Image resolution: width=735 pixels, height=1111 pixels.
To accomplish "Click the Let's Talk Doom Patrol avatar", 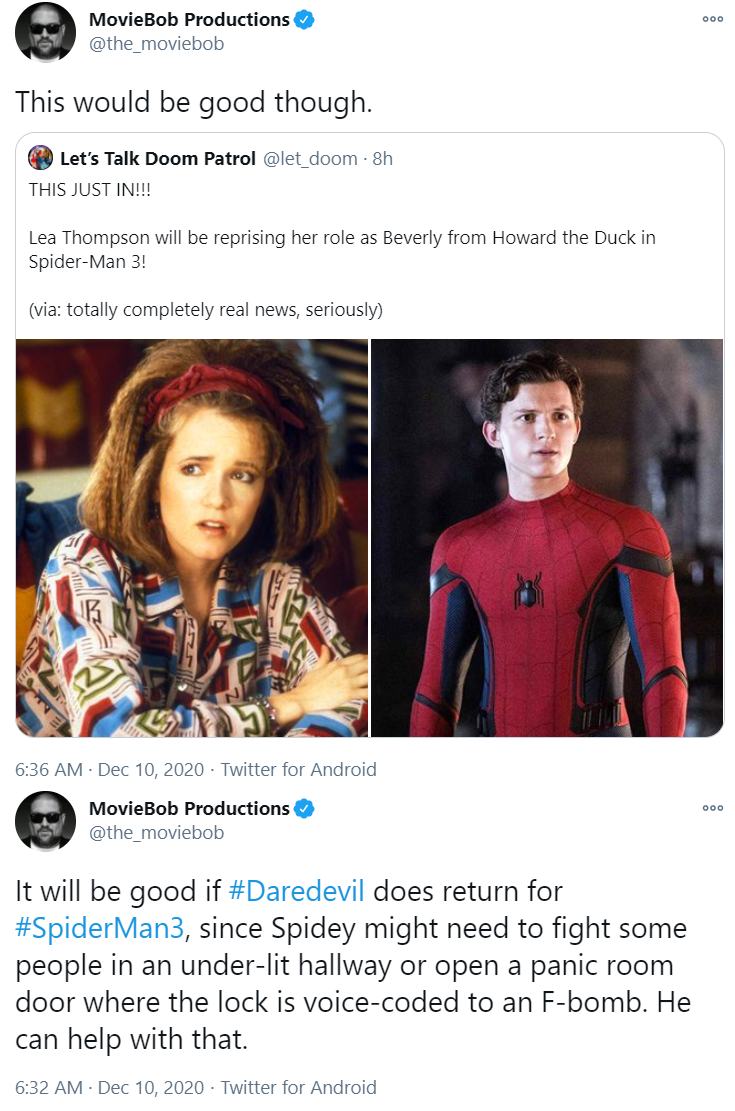I will 40,157.
